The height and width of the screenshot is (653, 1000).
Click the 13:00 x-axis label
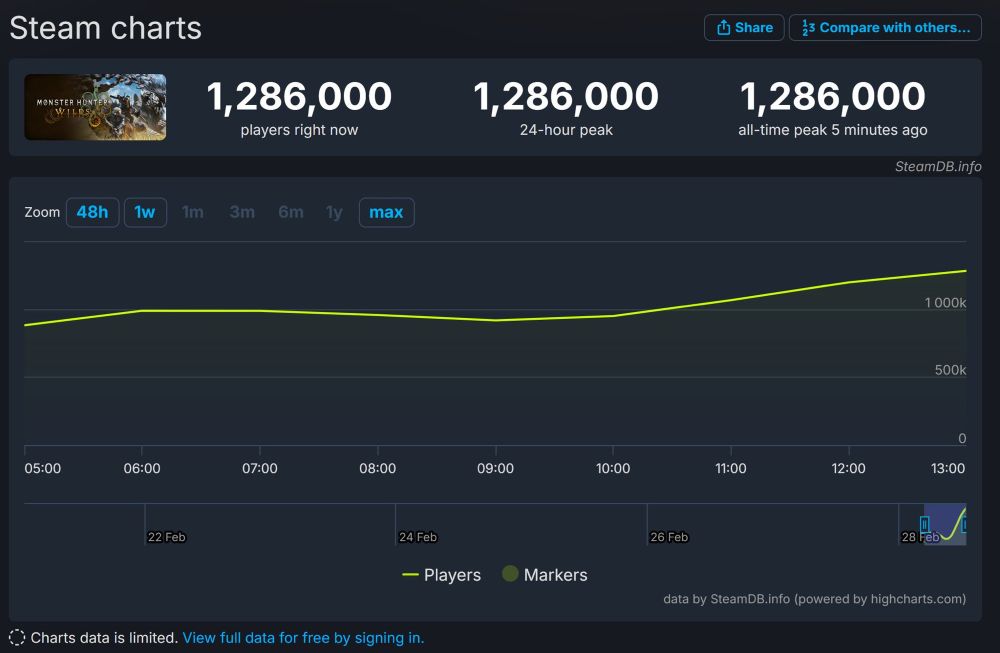[948, 468]
